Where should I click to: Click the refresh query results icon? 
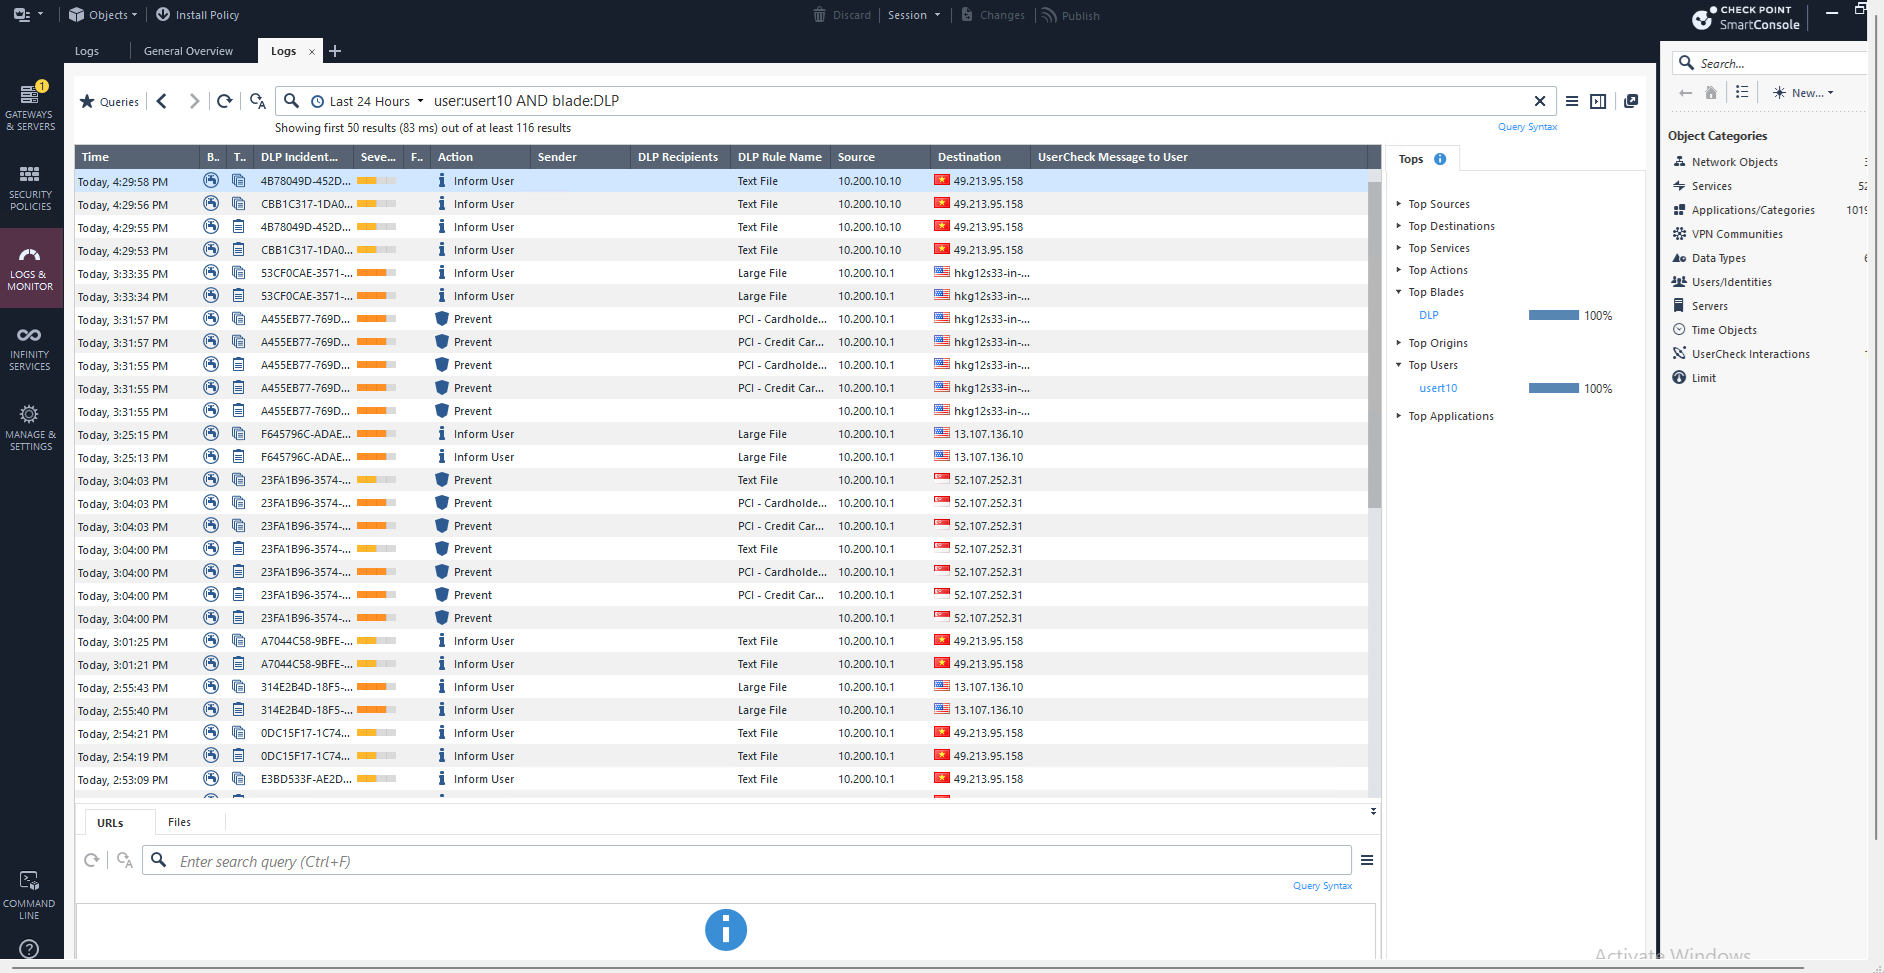(224, 100)
